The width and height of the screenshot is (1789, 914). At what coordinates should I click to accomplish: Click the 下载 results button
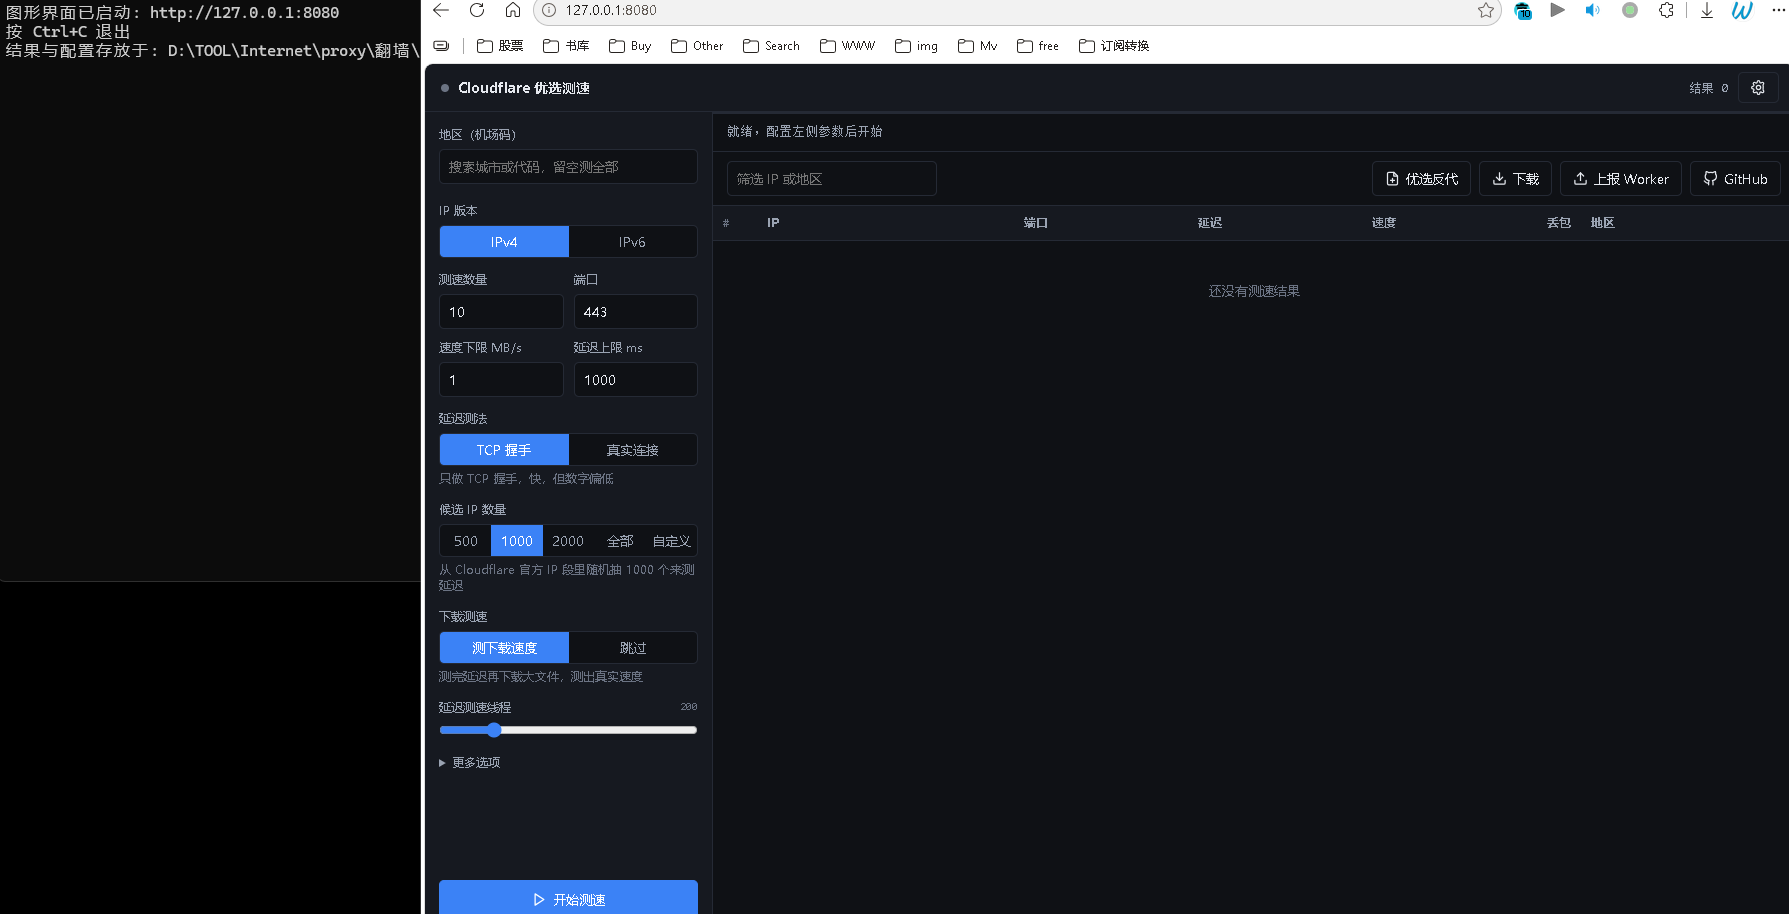click(1515, 179)
